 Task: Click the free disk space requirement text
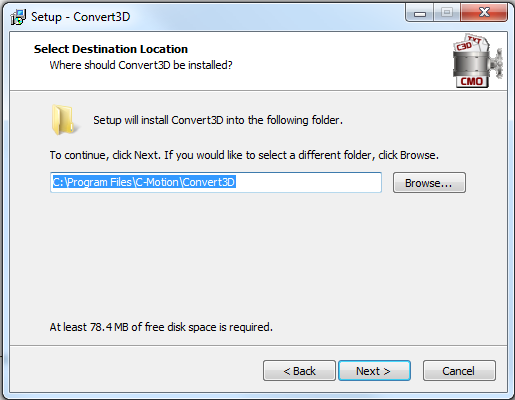pyautogui.click(x=161, y=327)
